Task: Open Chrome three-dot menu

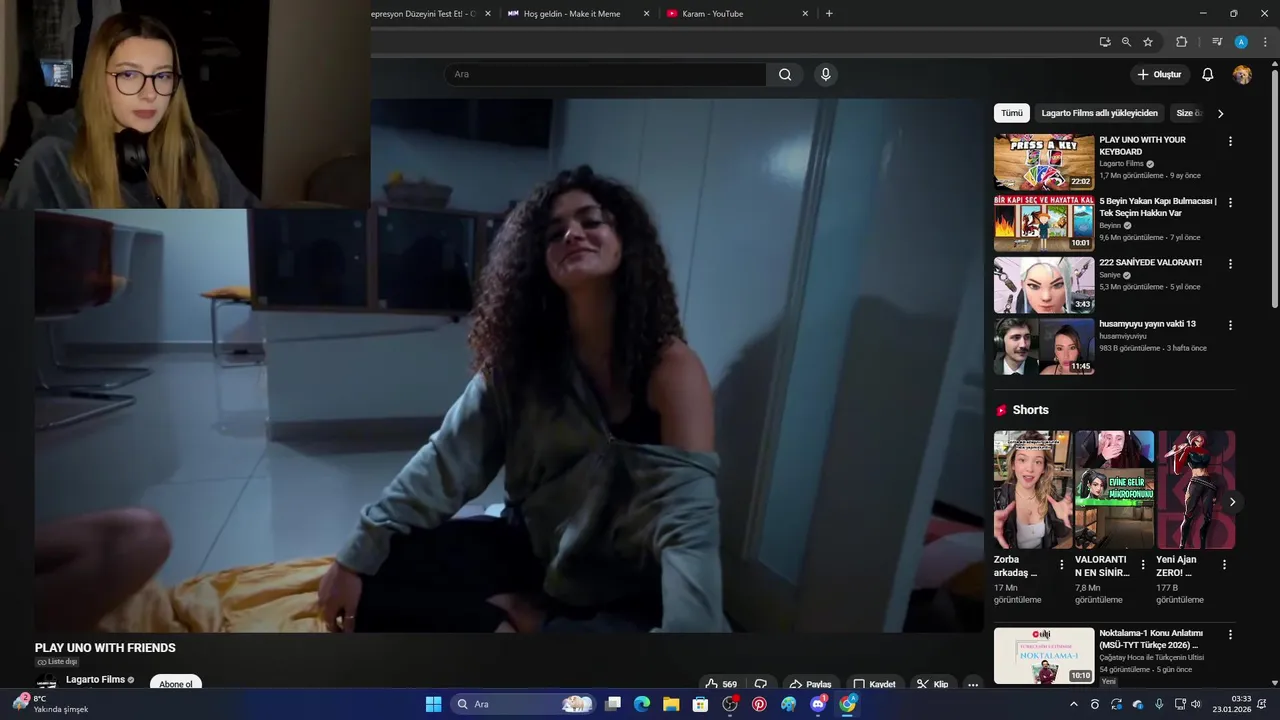Action: point(1265,42)
